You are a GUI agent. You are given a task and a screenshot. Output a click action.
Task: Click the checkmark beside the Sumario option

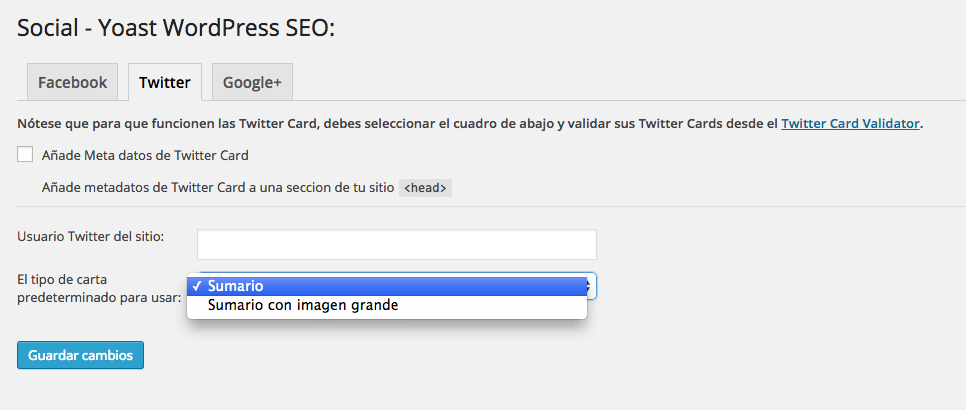[198, 286]
